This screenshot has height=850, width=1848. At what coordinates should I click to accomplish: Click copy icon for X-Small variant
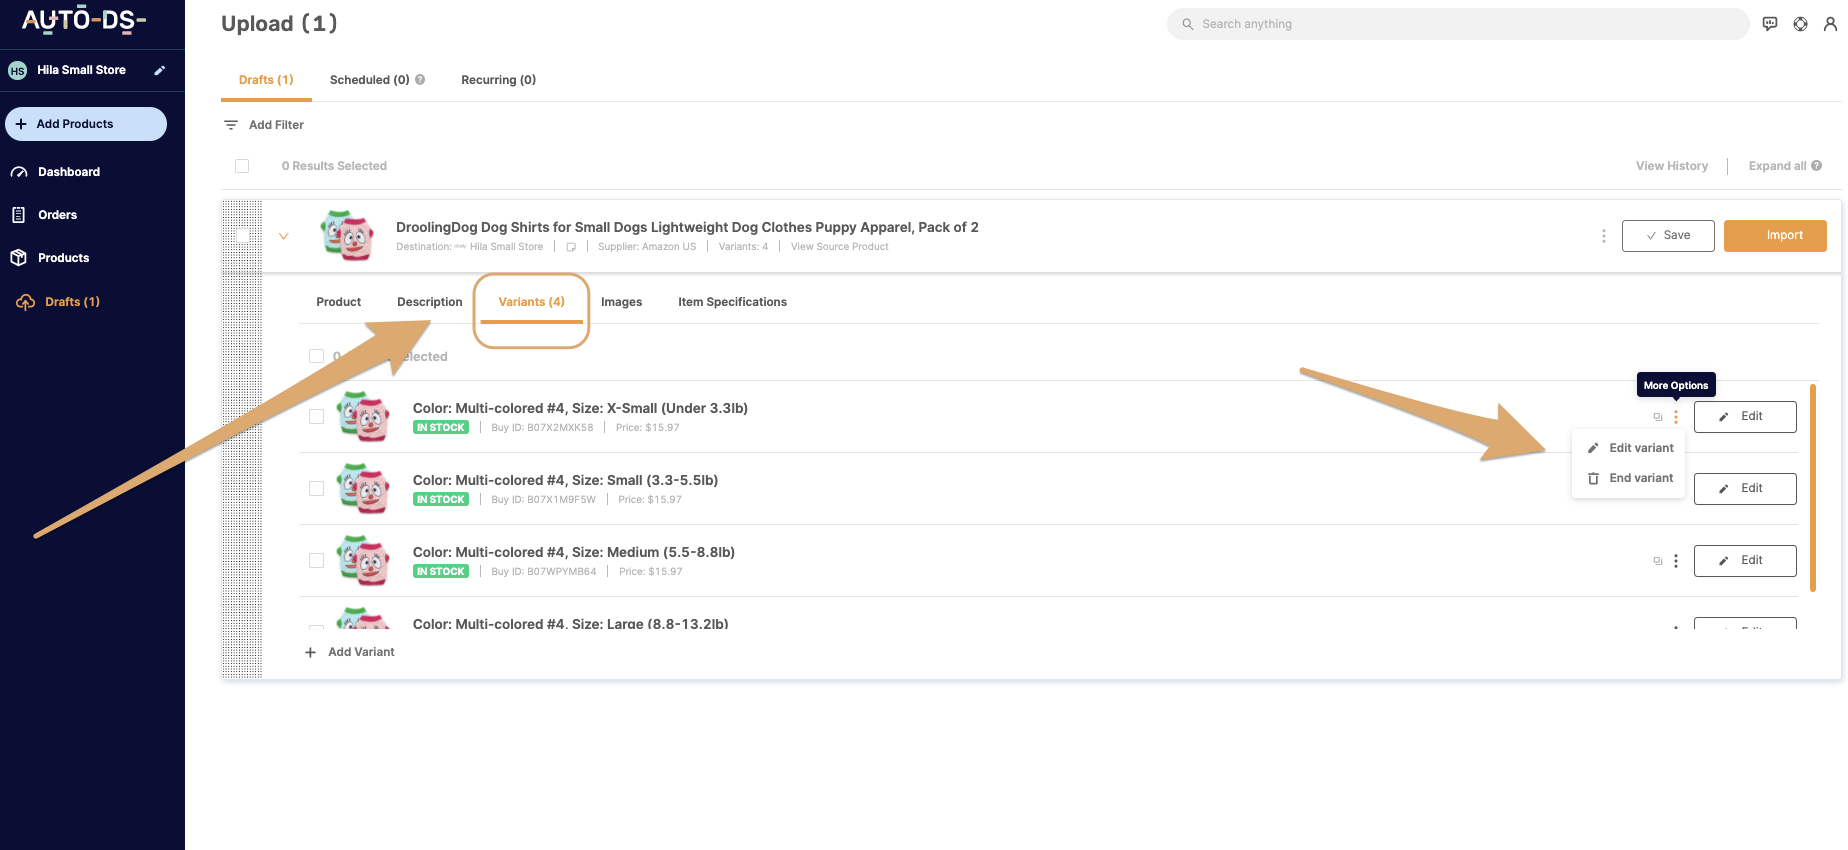coord(1657,417)
